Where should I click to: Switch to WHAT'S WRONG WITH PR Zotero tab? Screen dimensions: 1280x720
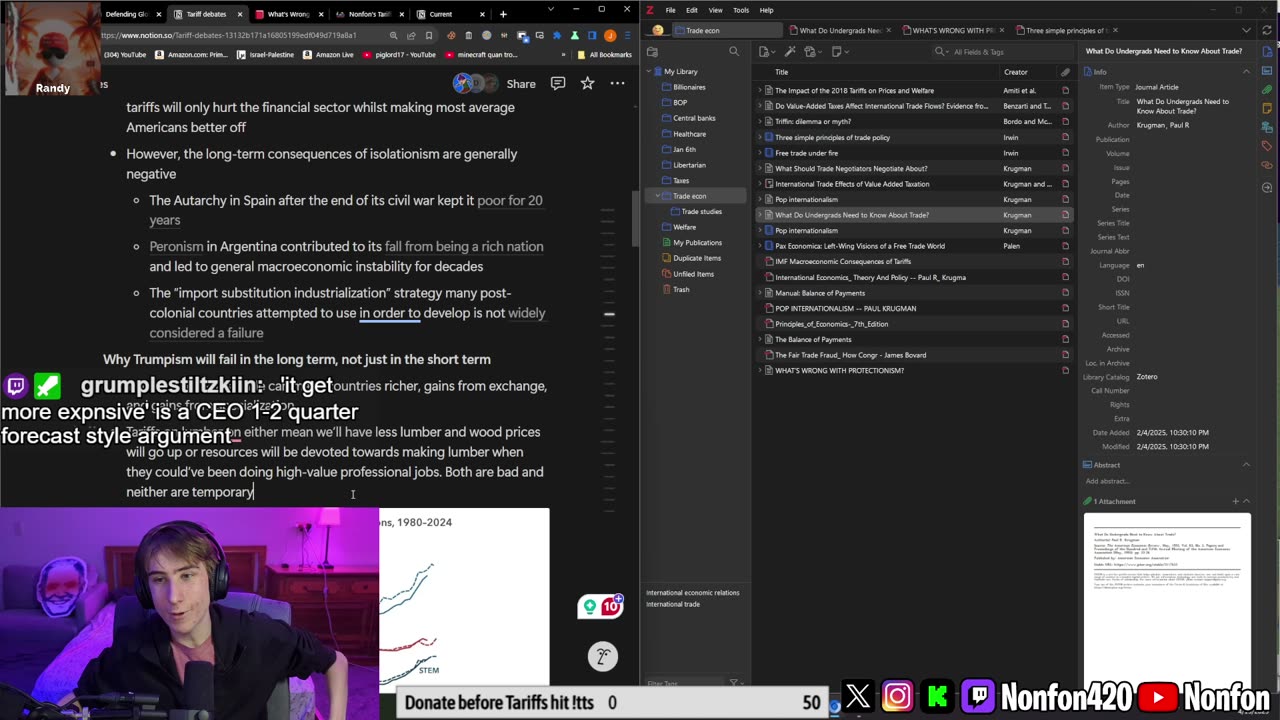click(x=953, y=30)
